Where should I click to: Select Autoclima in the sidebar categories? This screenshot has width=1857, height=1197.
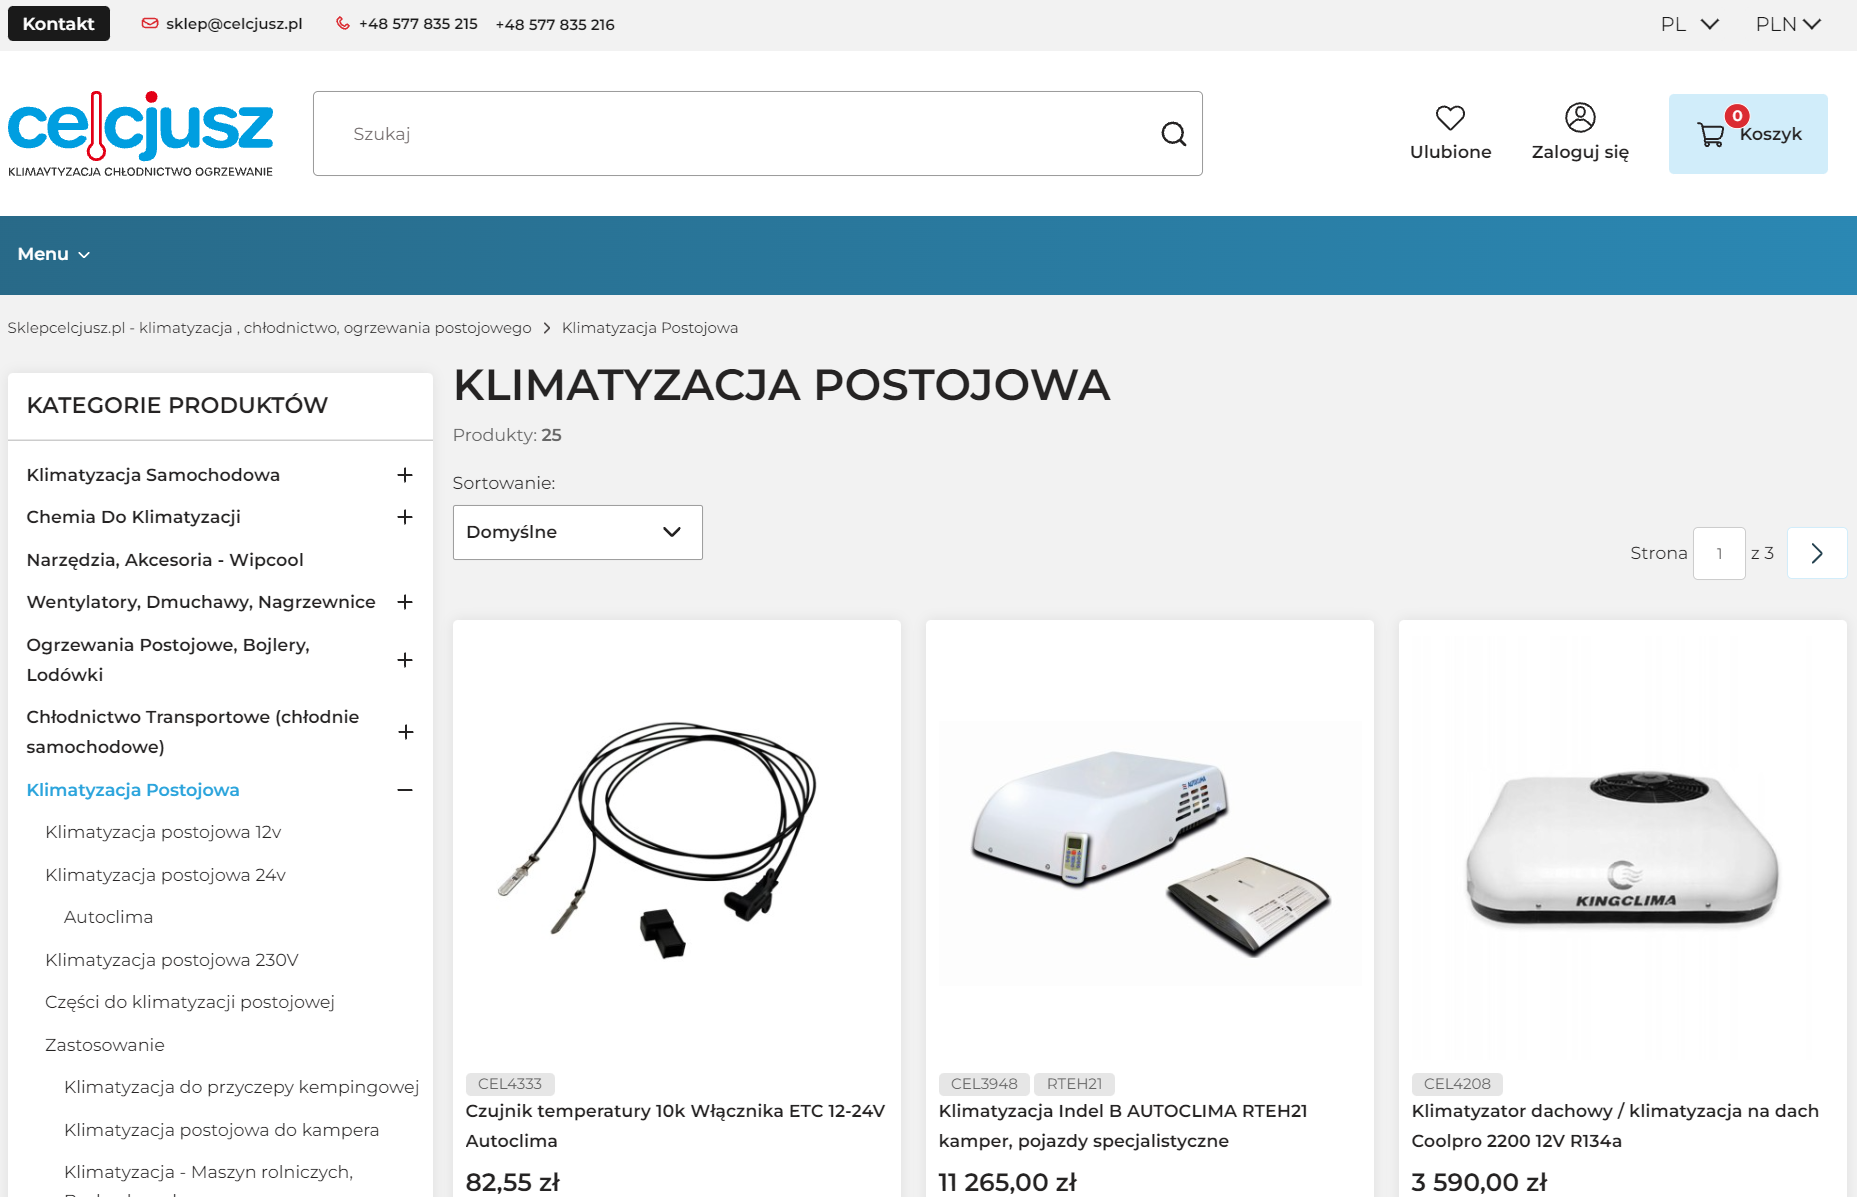pyautogui.click(x=108, y=916)
